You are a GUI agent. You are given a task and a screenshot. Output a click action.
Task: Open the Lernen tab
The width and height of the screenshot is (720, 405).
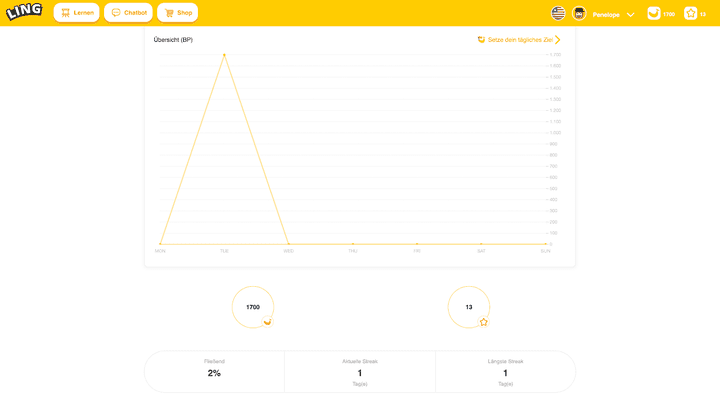(77, 13)
